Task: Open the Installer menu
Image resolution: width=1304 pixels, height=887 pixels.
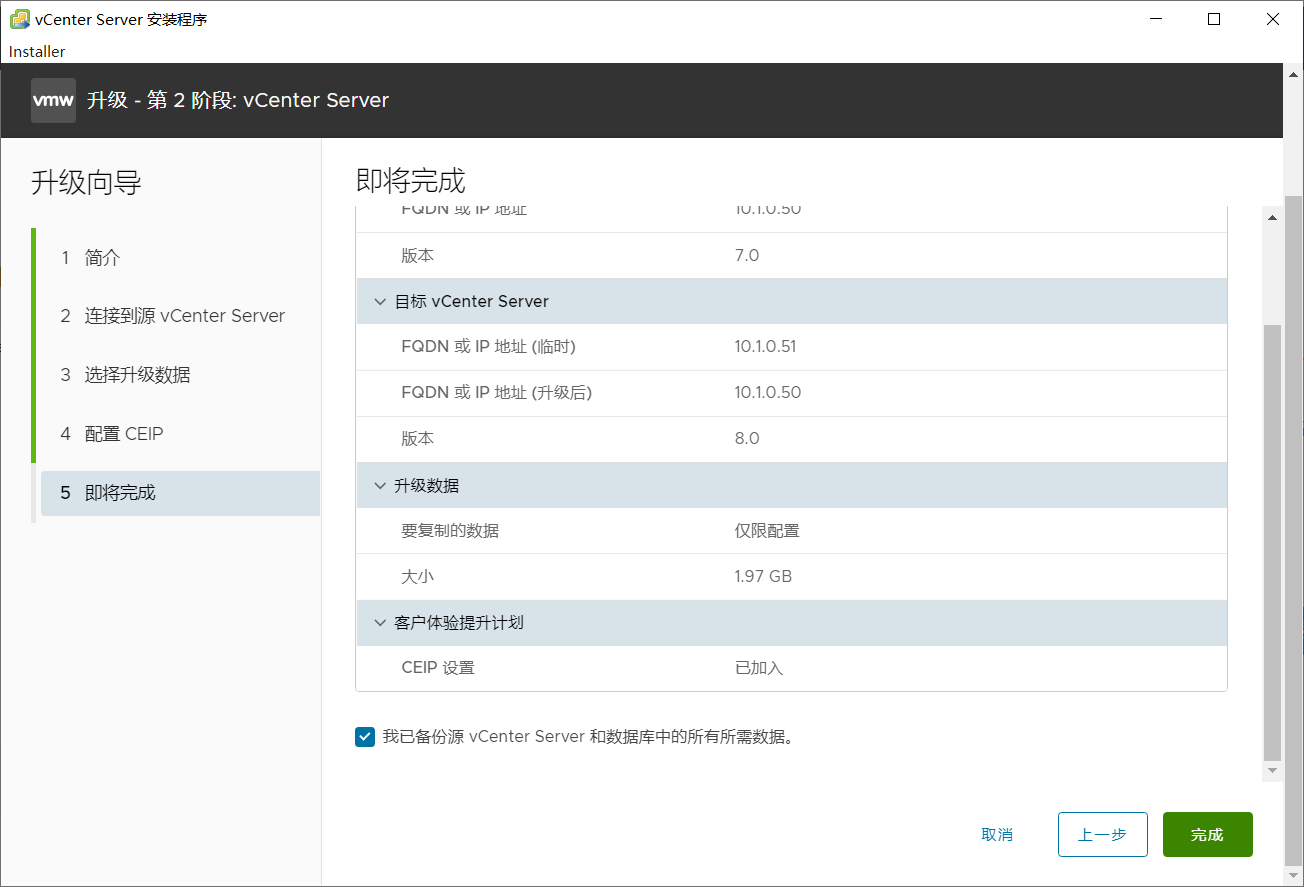Action: (37, 51)
